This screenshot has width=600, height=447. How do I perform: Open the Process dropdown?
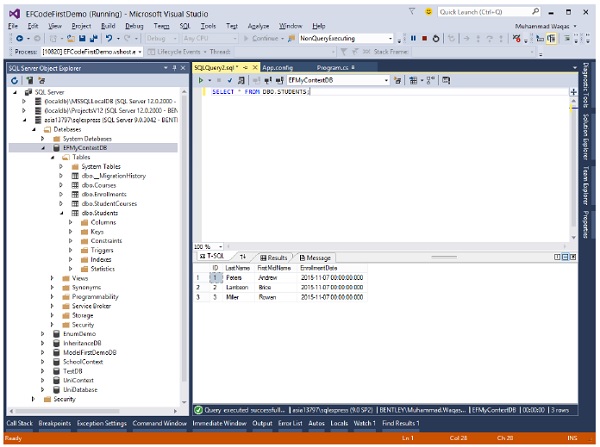[140, 52]
